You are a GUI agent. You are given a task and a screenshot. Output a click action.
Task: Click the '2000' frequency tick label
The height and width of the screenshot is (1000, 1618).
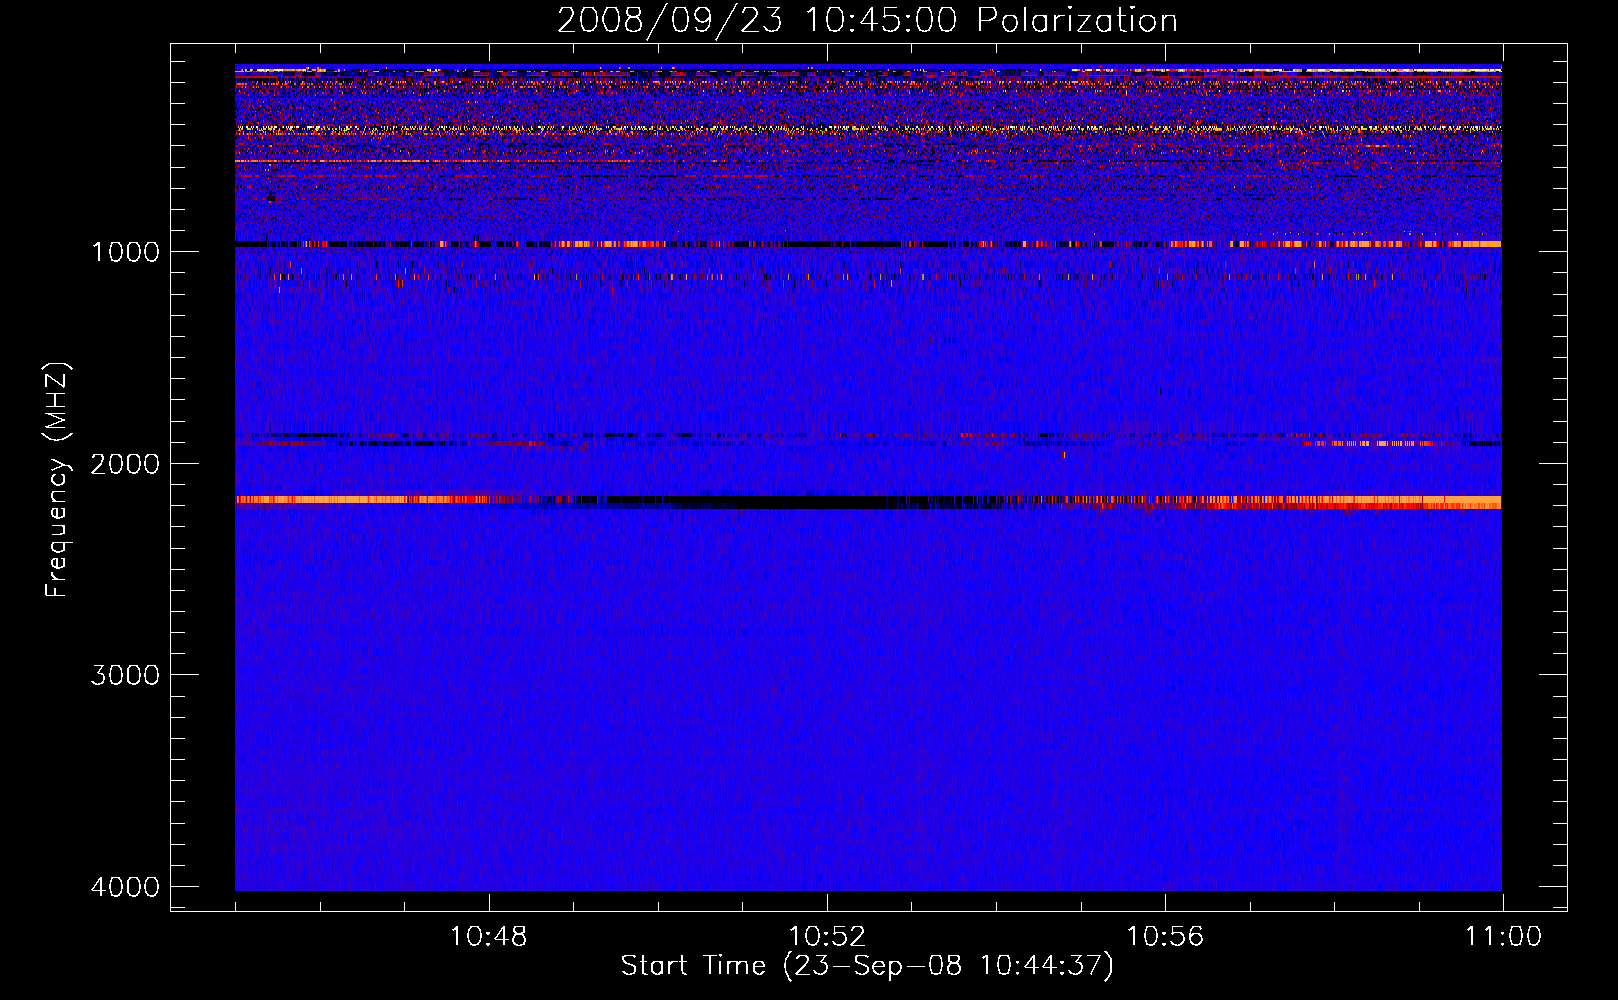[x=125, y=463]
